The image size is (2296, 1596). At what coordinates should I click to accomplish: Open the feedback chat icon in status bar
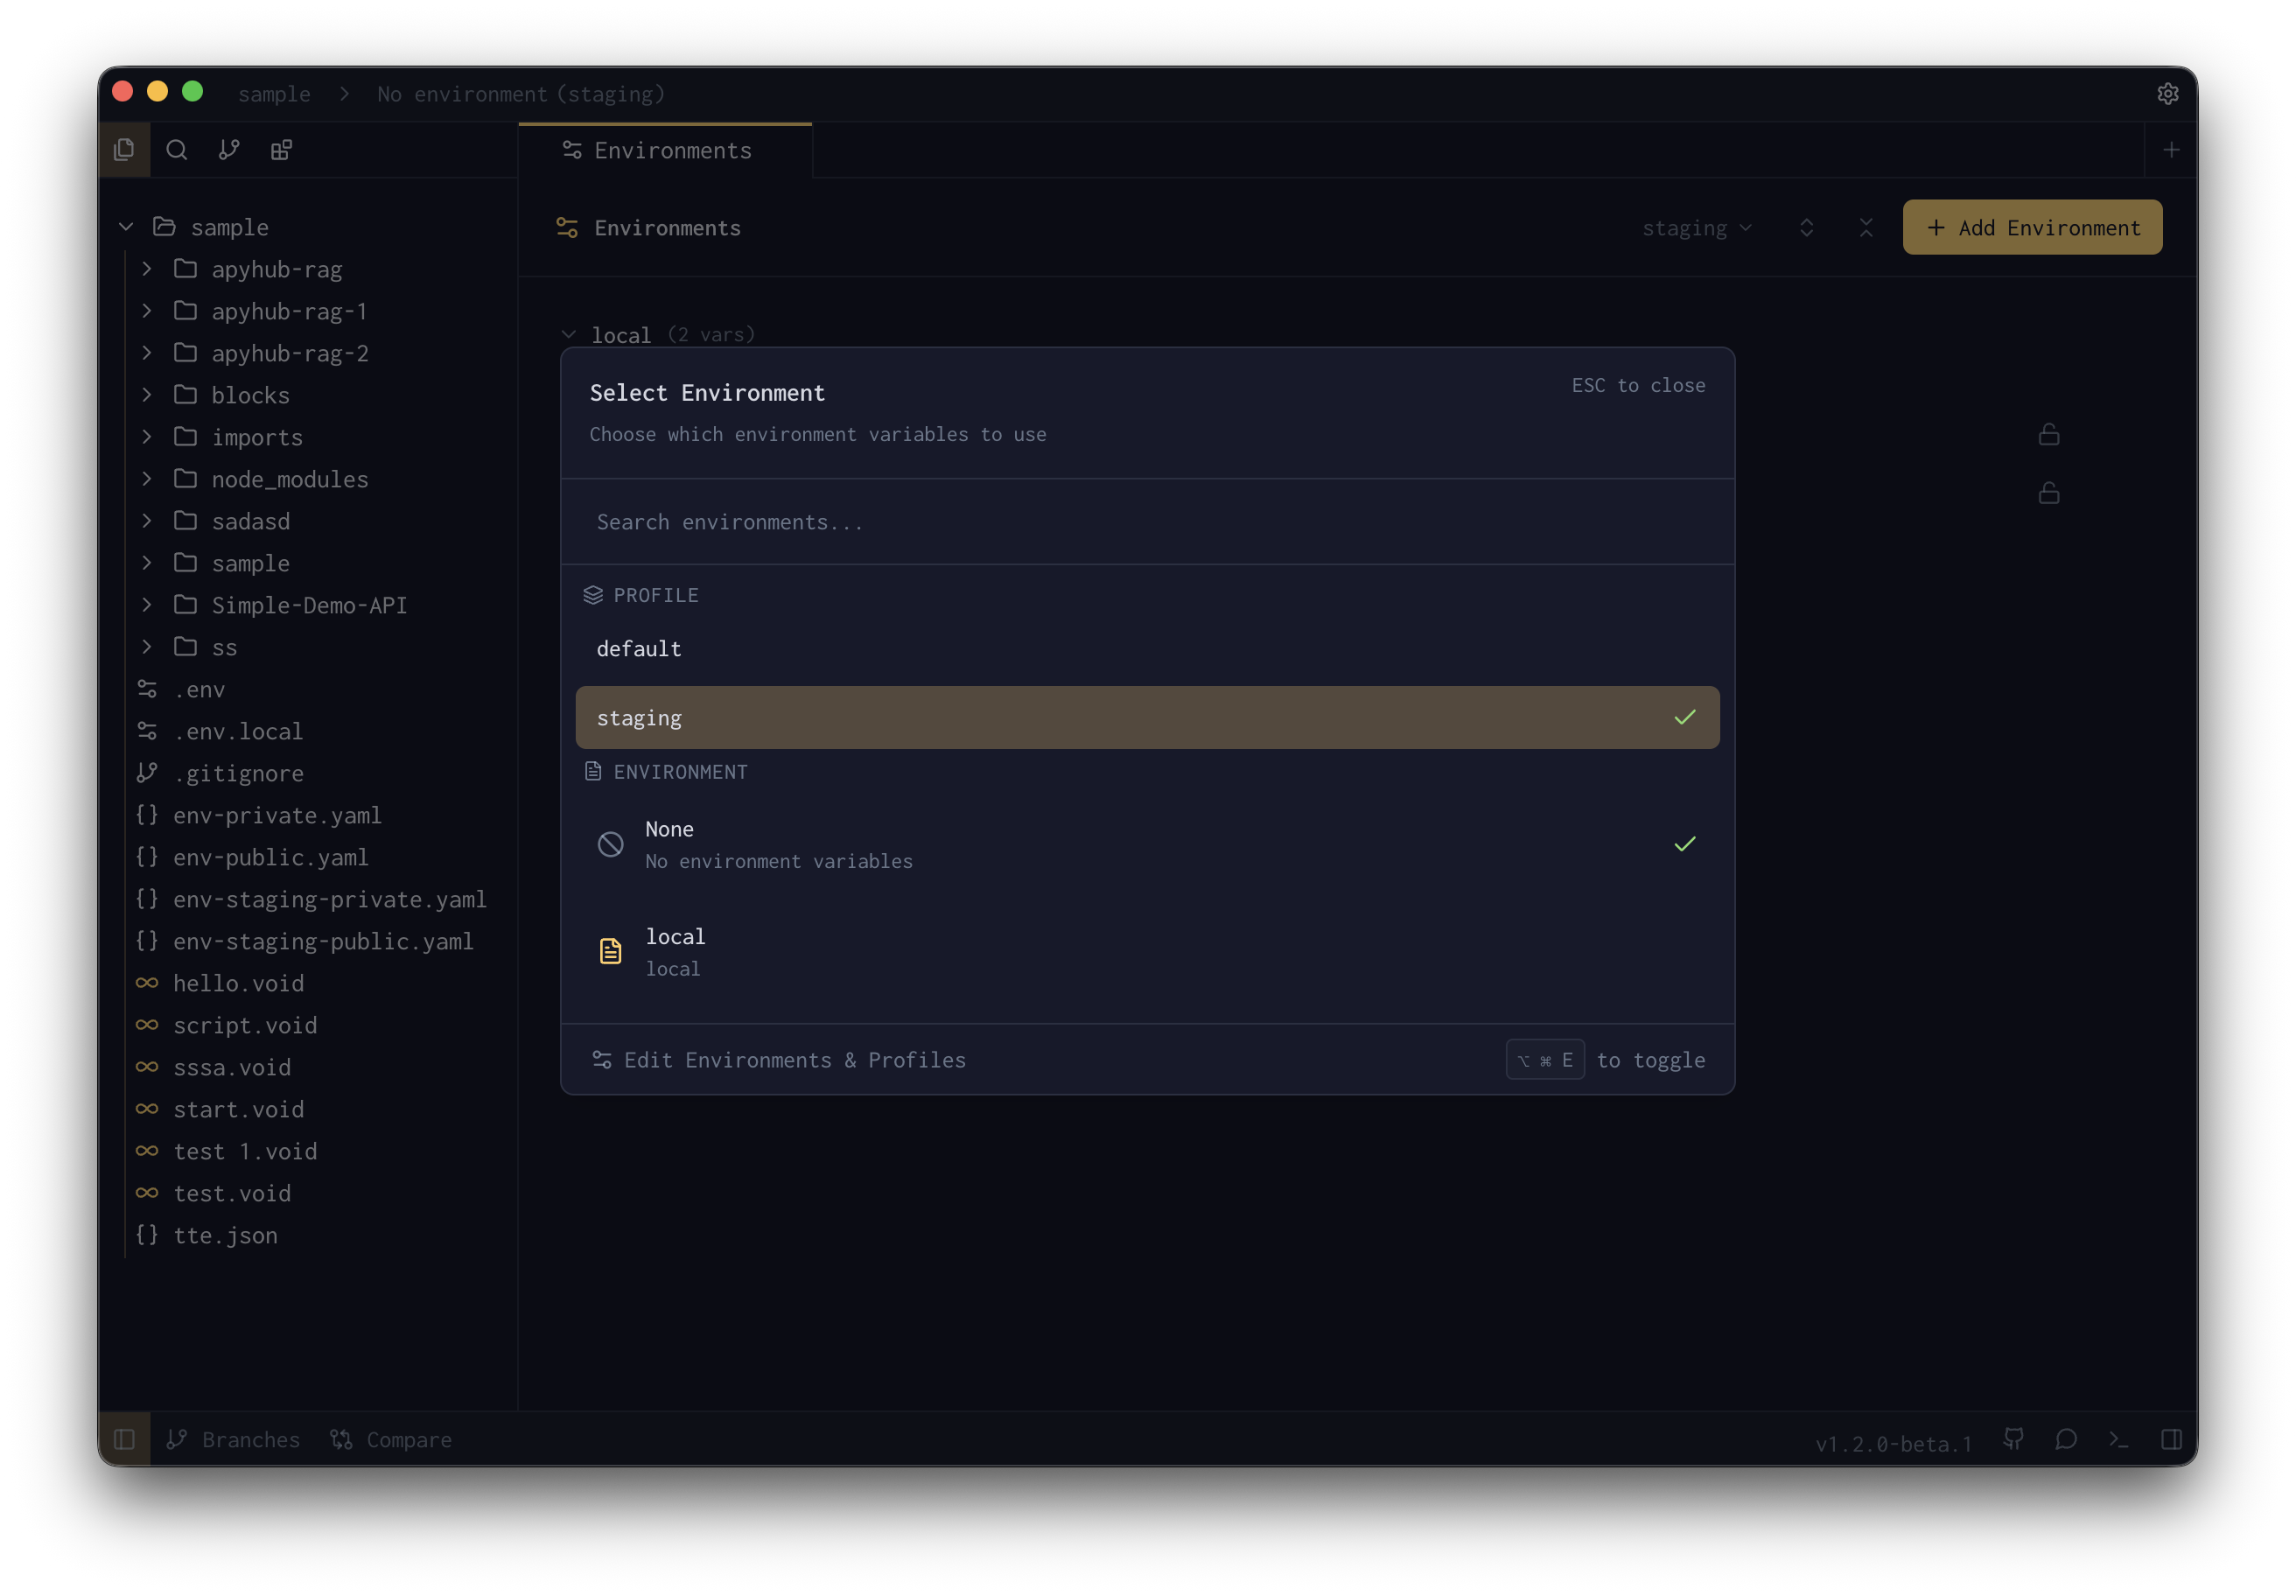[x=2066, y=1440]
